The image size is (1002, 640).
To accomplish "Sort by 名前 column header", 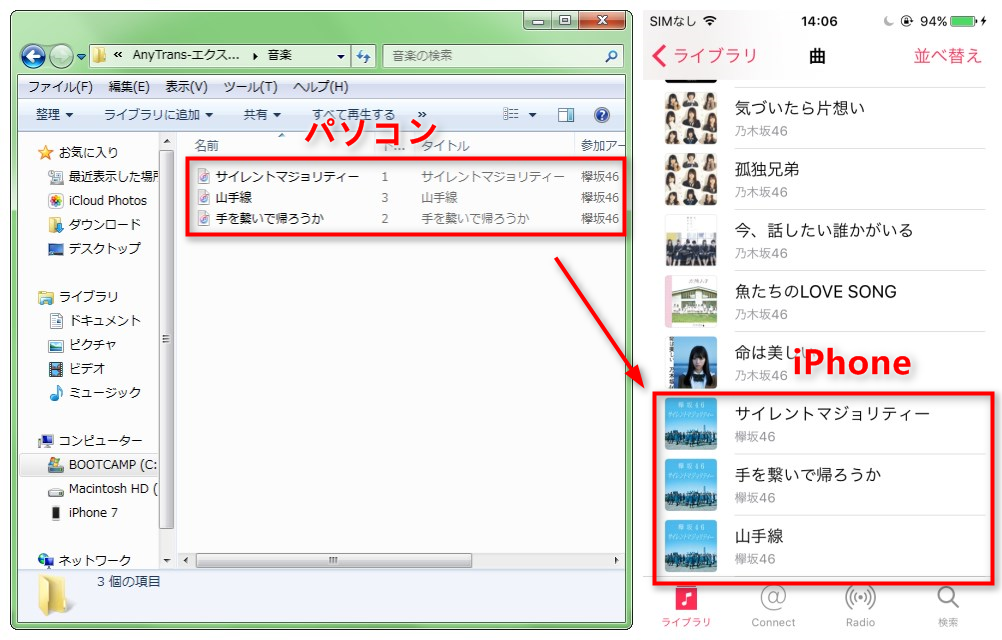I will pos(206,146).
